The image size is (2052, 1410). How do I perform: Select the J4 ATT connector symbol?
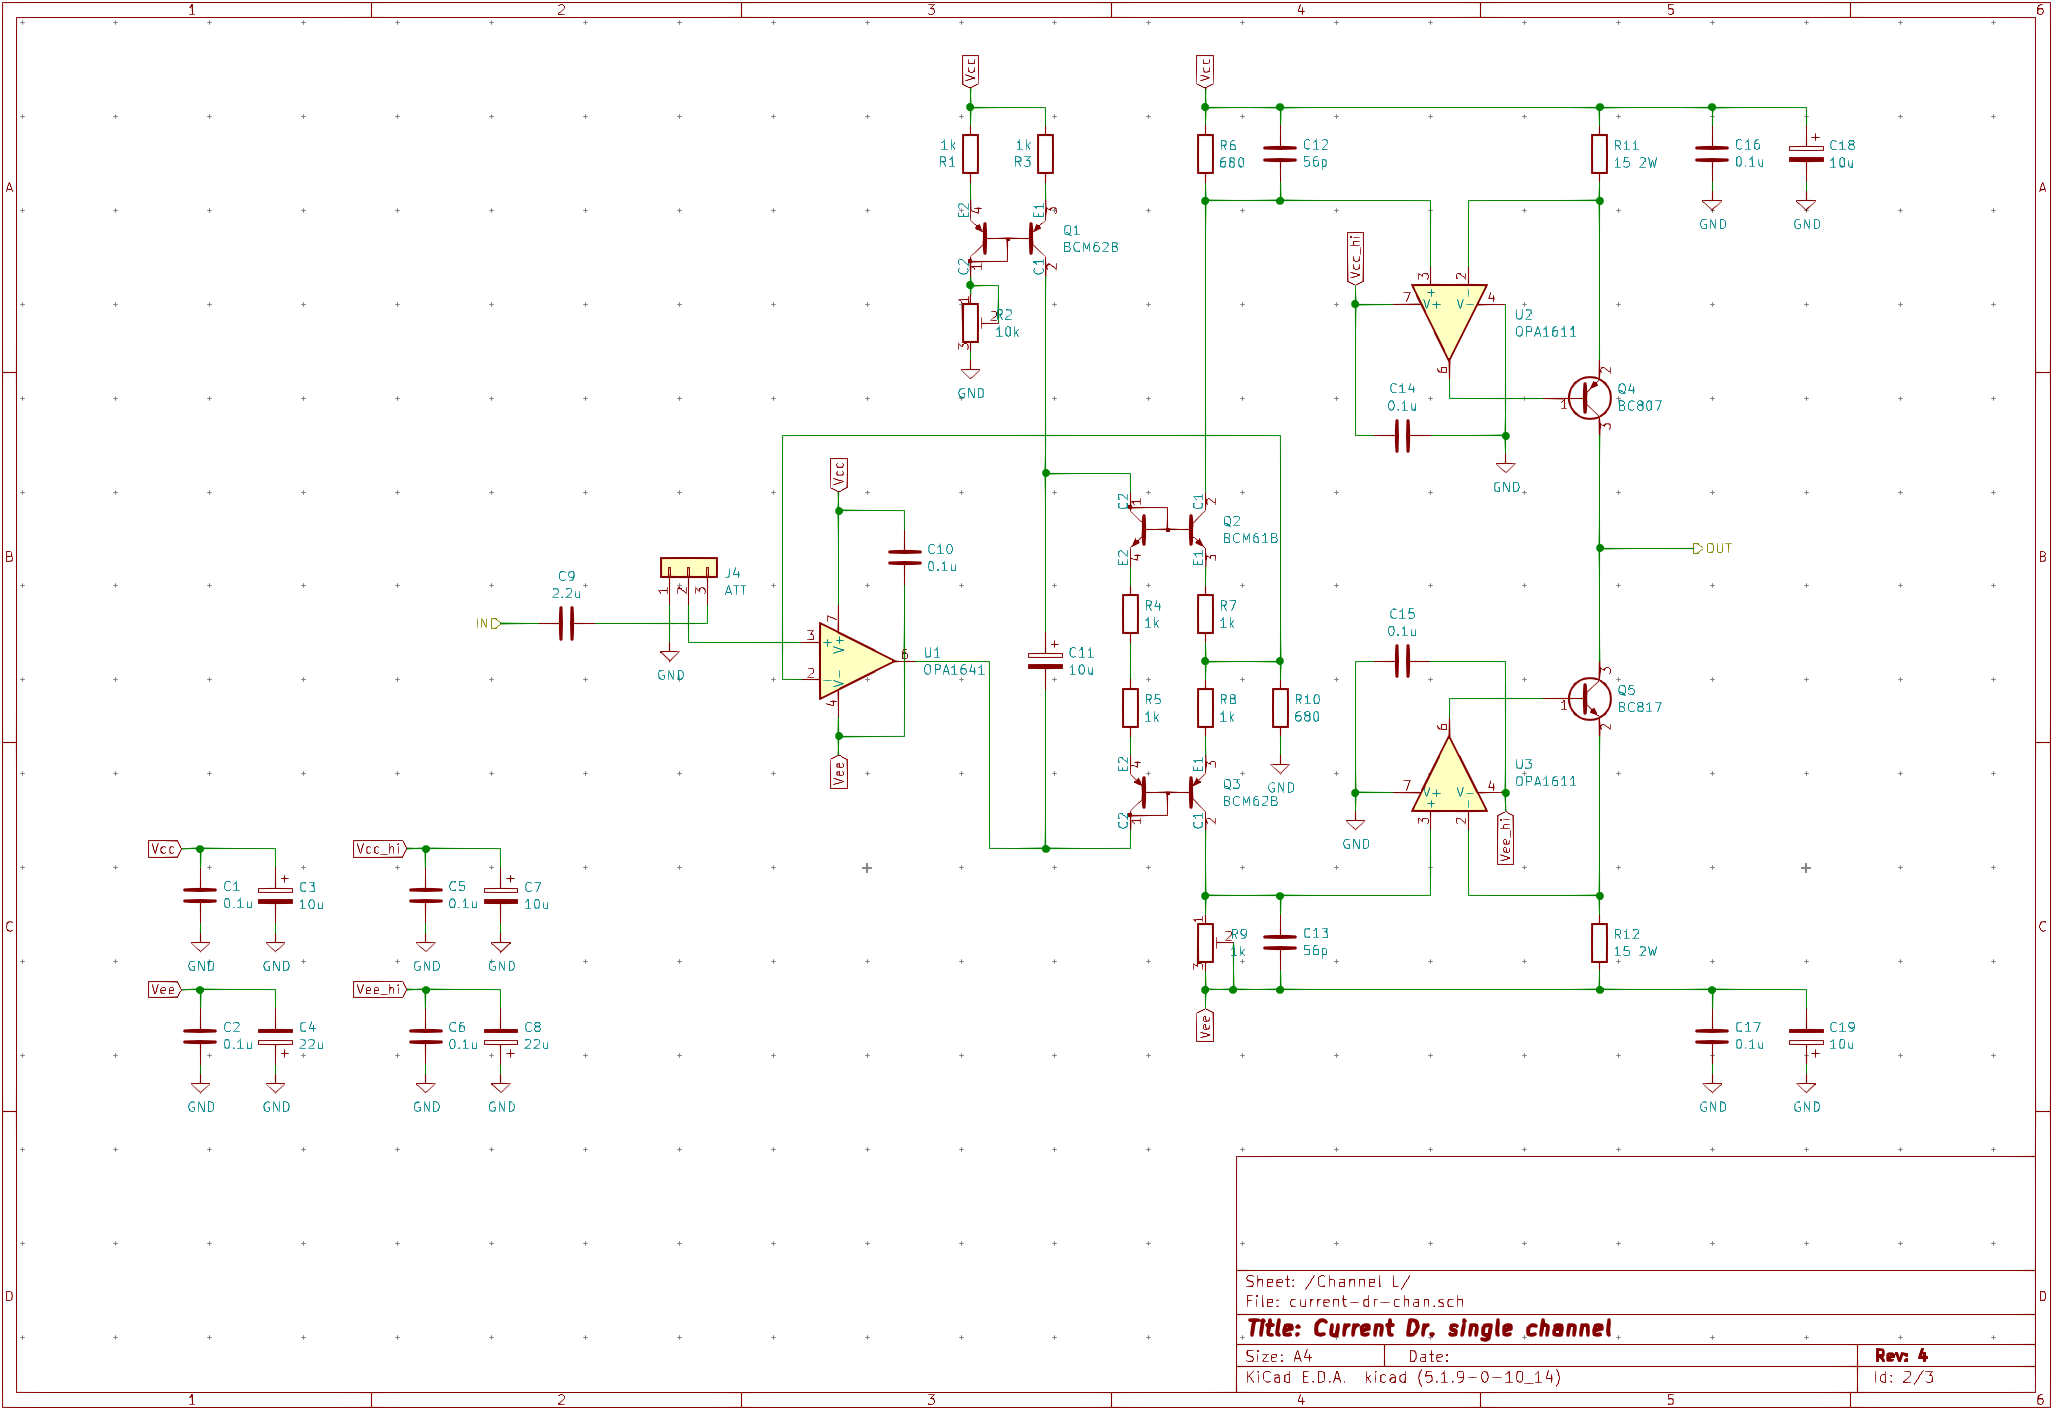pos(688,568)
